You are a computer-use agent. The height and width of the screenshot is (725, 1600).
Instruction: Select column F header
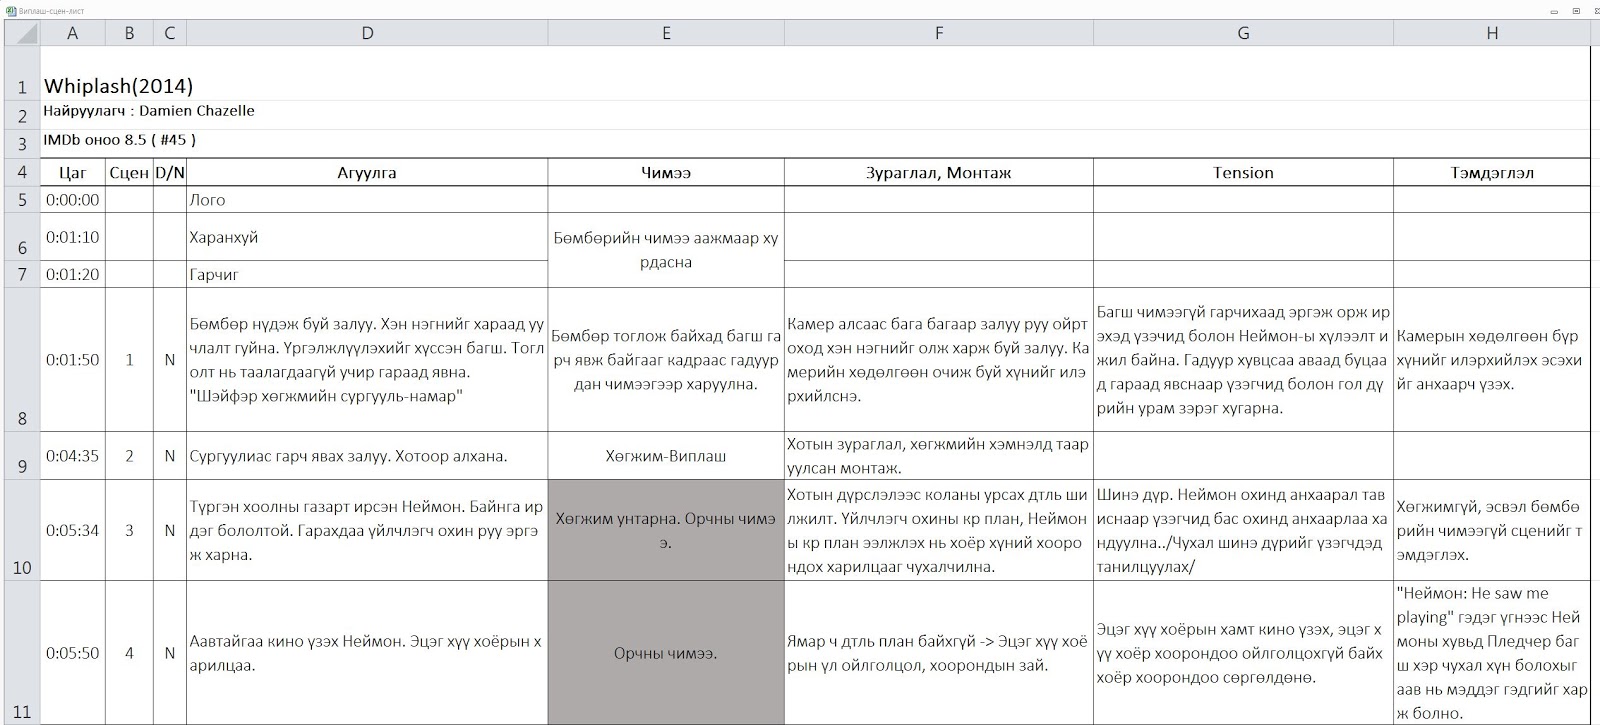[939, 33]
